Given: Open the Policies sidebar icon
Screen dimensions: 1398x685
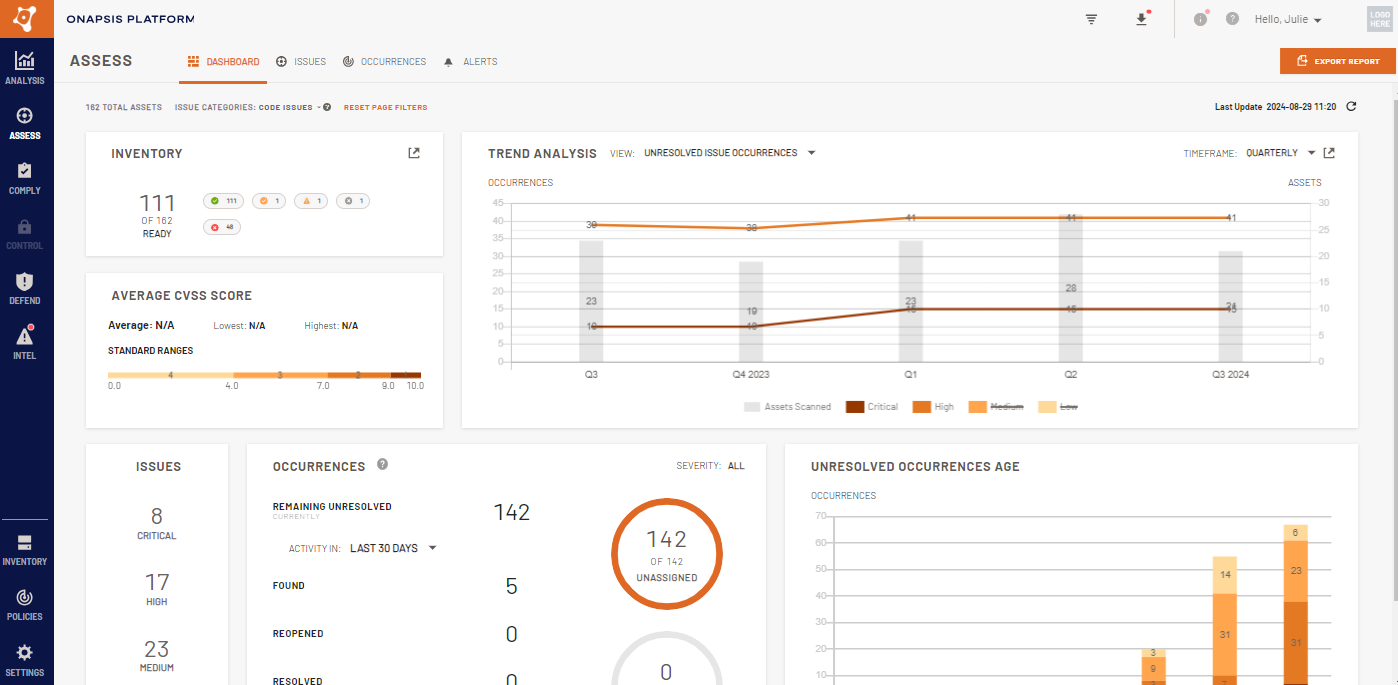Looking at the screenshot, I should [25, 604].
